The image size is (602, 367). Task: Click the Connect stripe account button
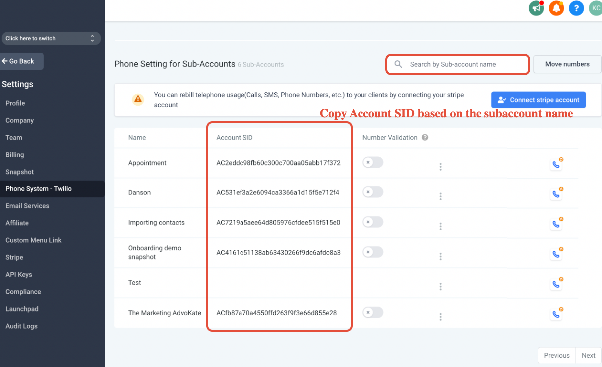click(x=538, y=100)
